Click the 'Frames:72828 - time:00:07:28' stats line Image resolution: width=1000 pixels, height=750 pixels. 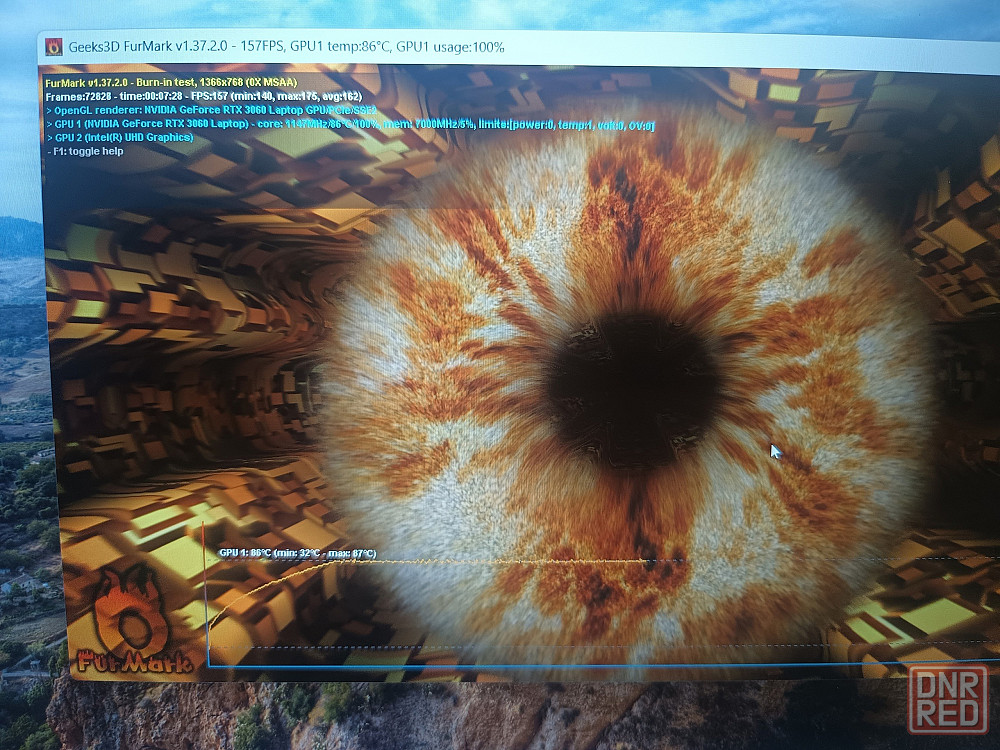[203, 96]
